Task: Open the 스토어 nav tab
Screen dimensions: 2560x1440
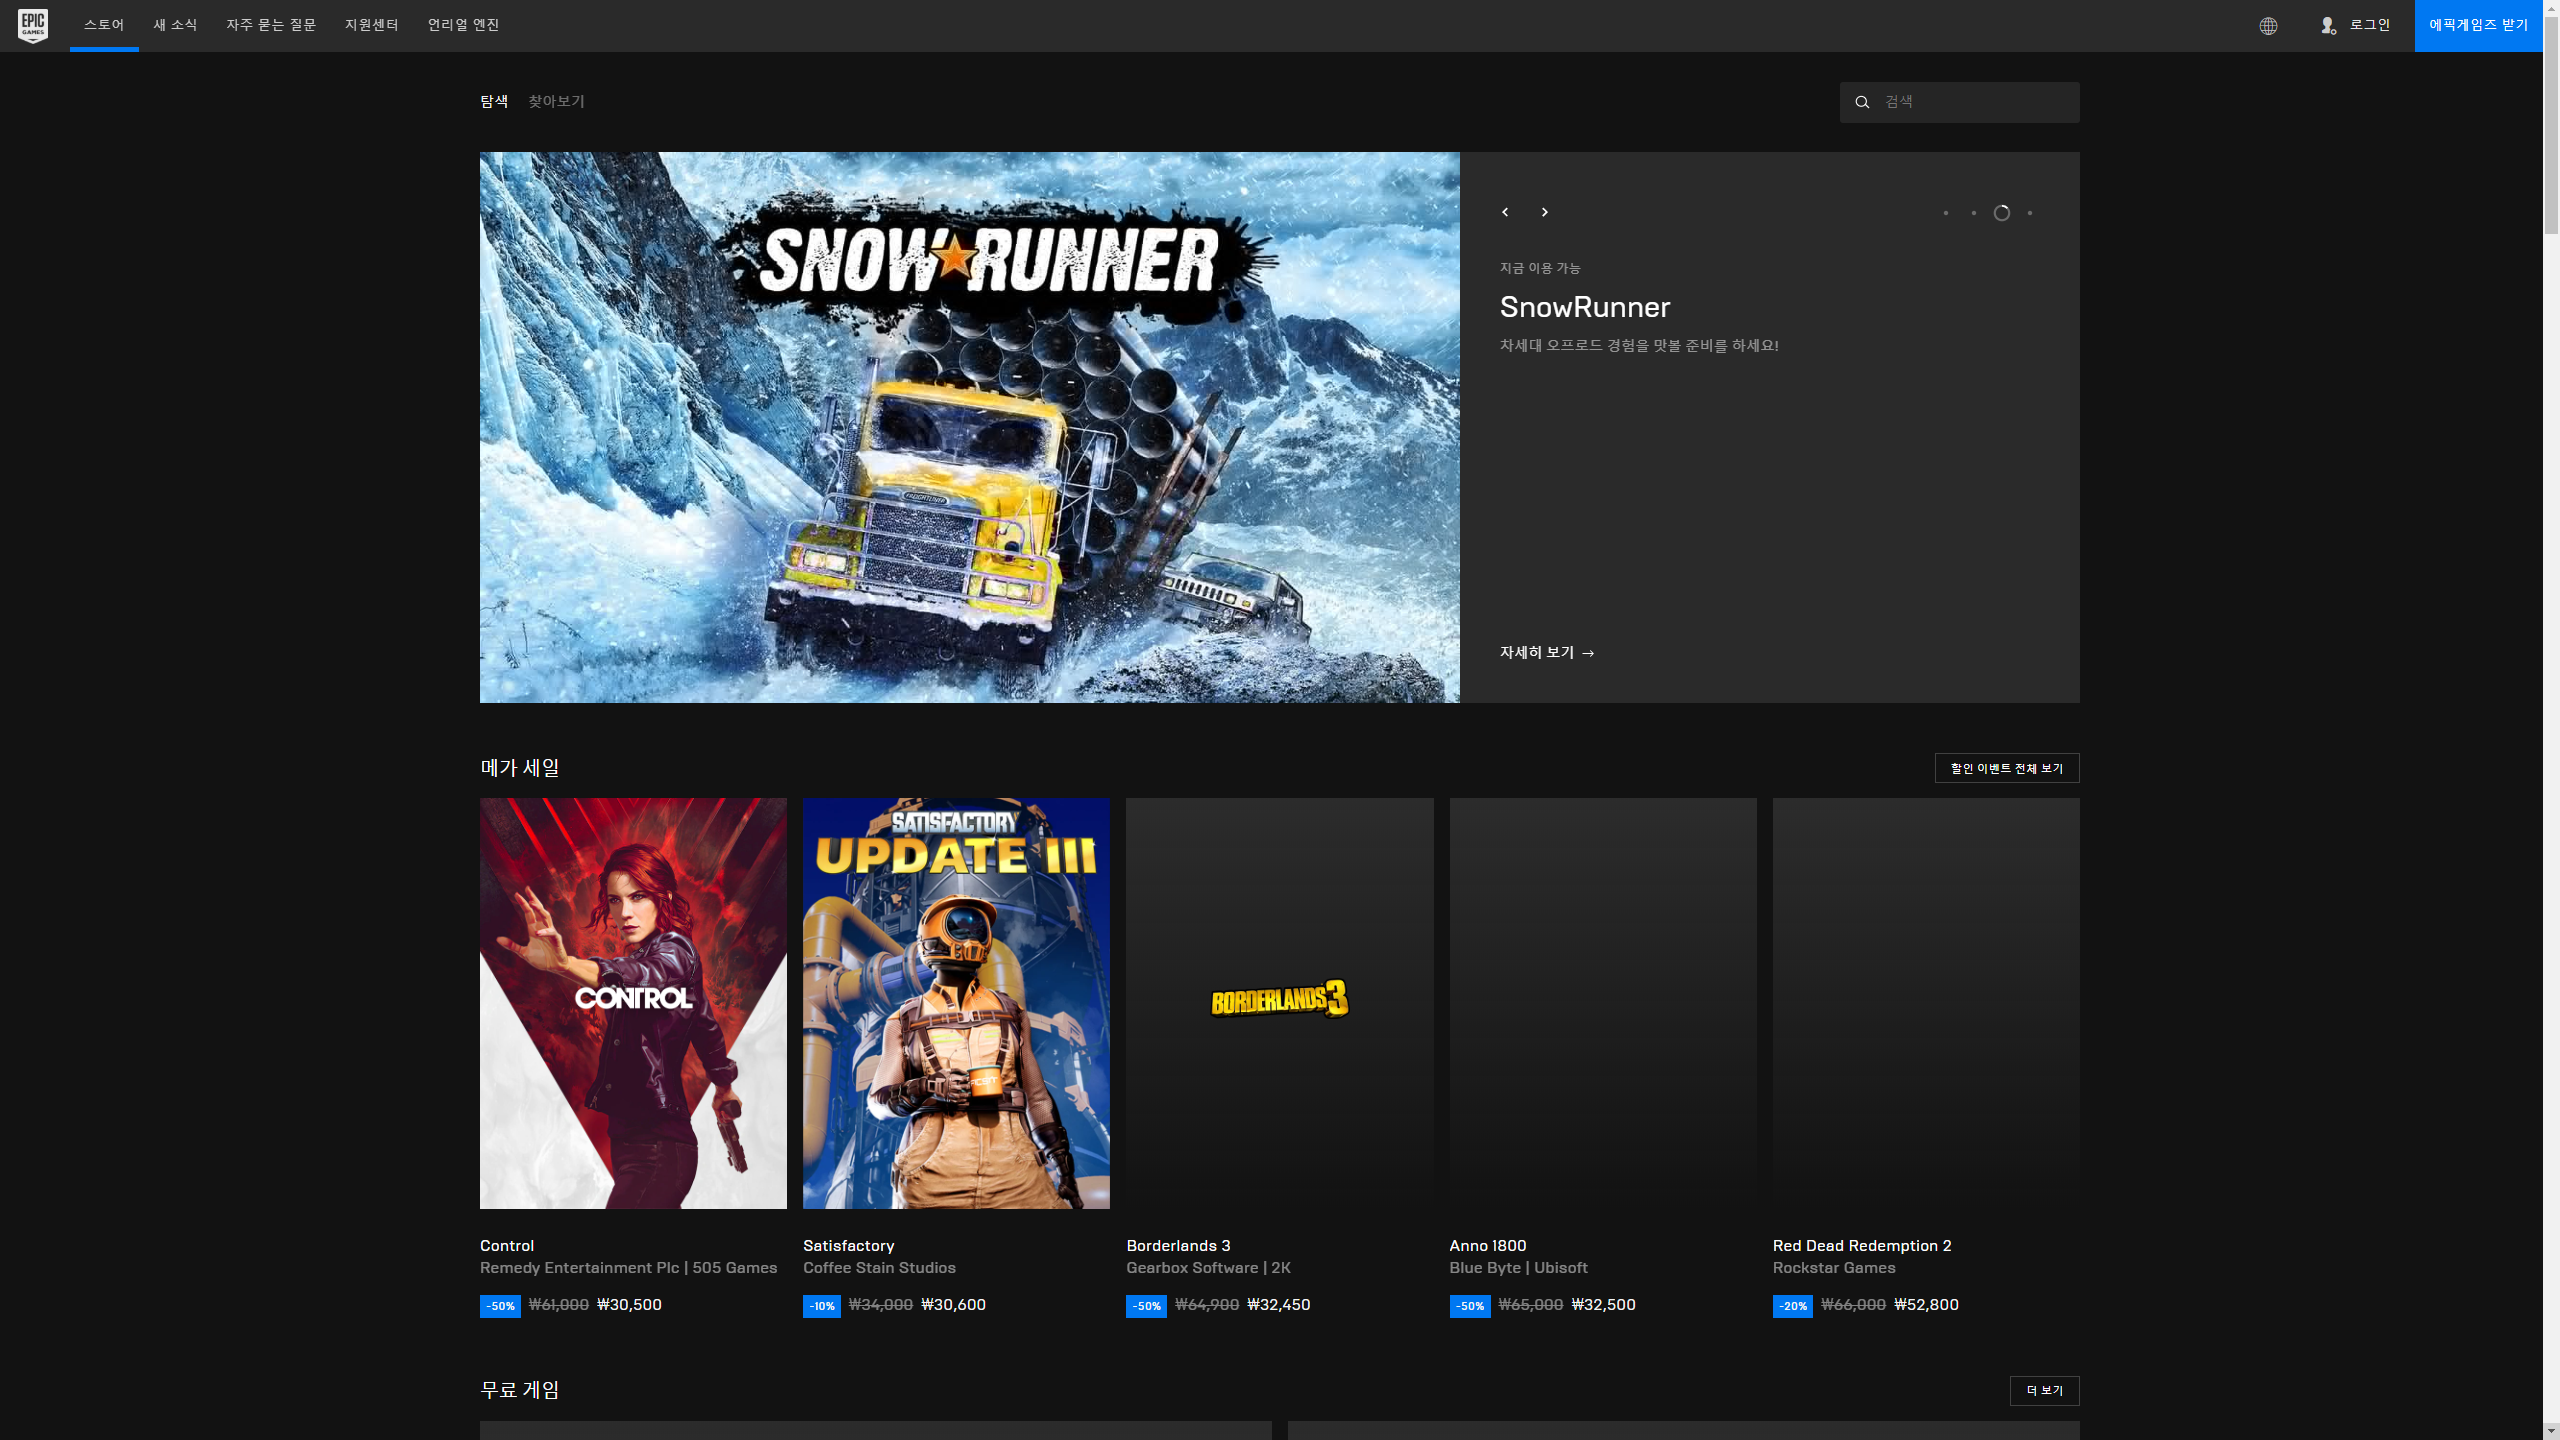Action: [x=104, y=25]
